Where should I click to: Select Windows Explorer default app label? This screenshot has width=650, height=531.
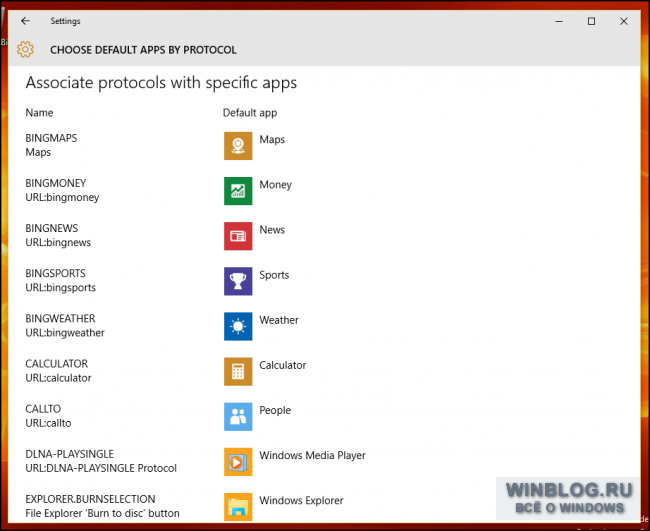[301, 501]
